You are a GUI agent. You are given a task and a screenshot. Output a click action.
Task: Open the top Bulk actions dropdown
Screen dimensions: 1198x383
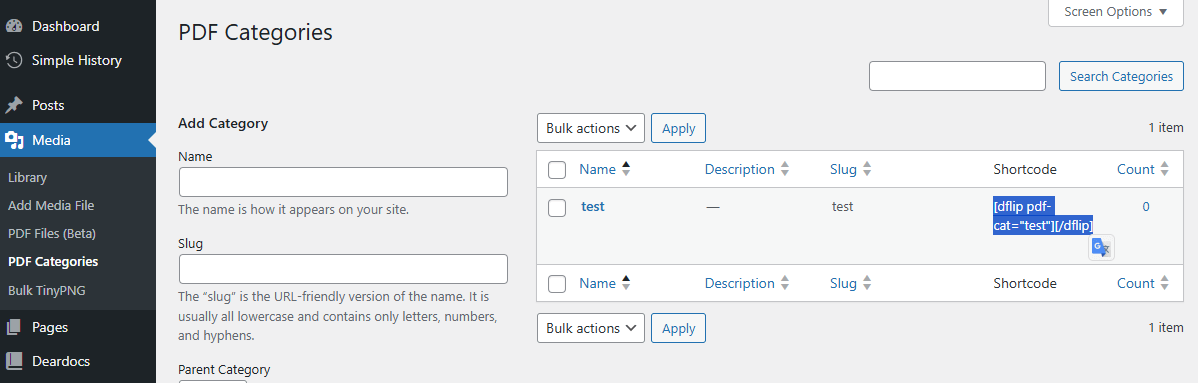pyautogui.click(x=591, y=128)
